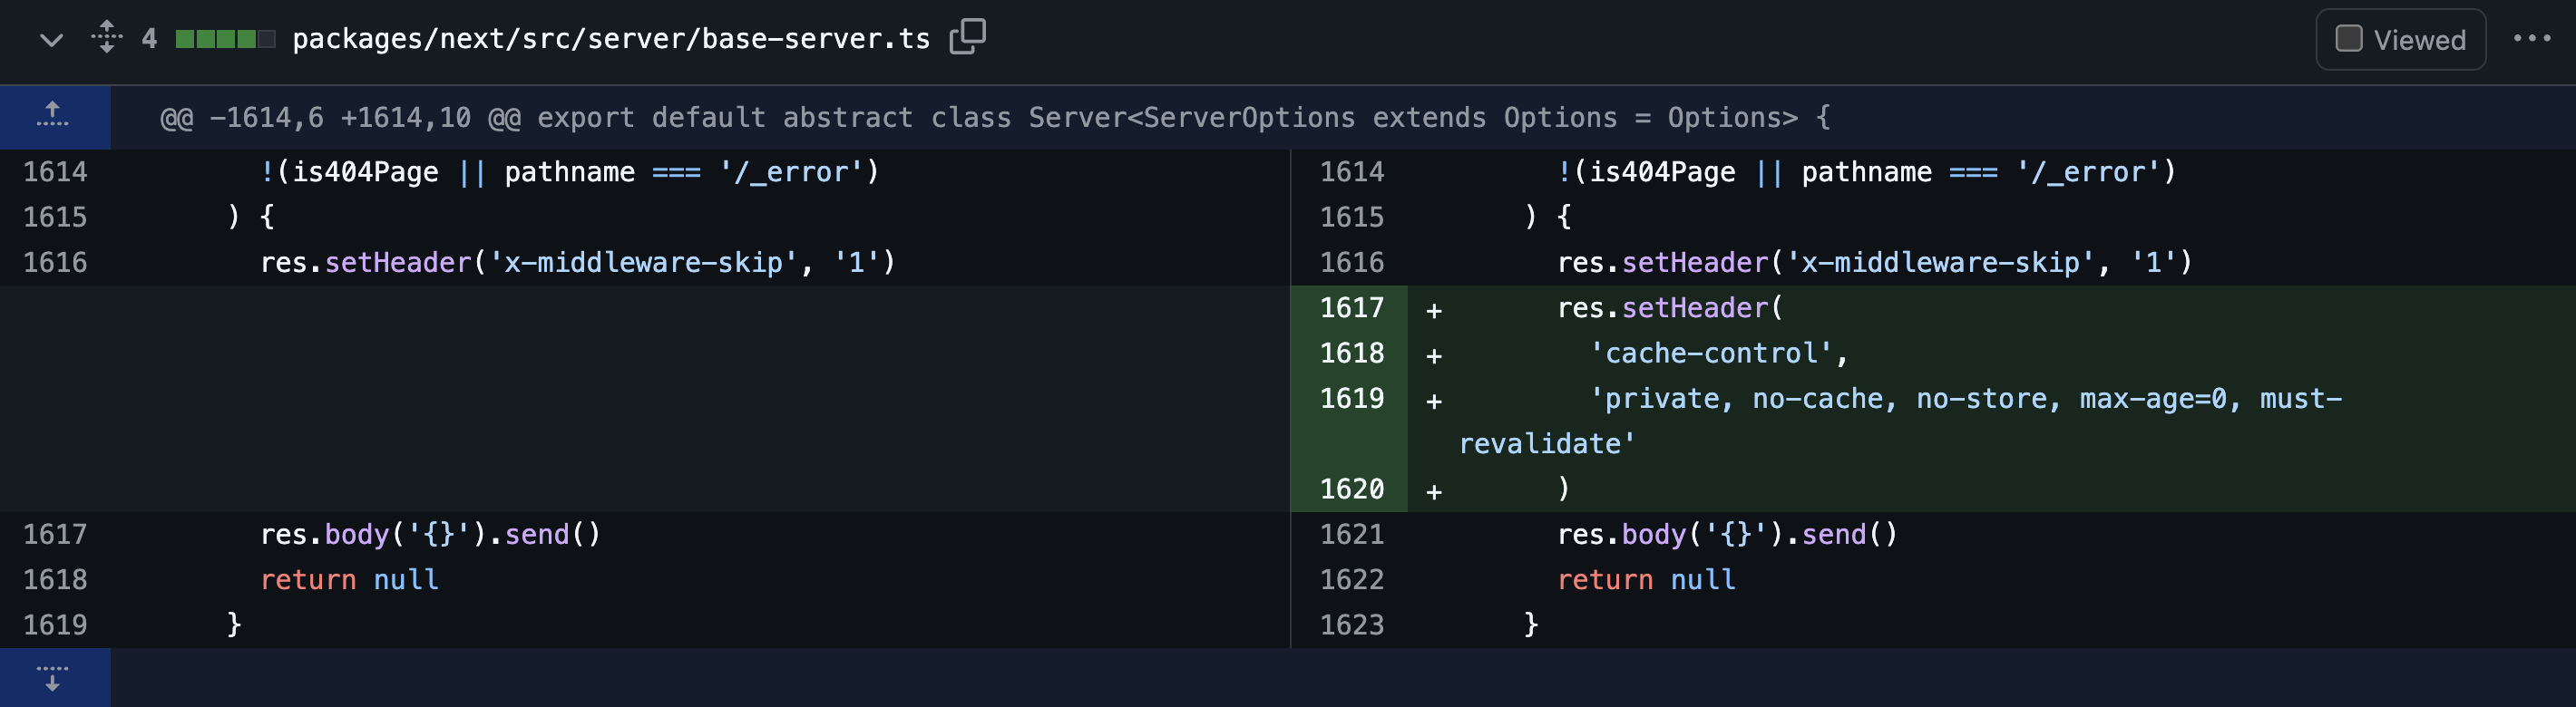
Task: Select added line number 1618
Action: (1351, 353)
